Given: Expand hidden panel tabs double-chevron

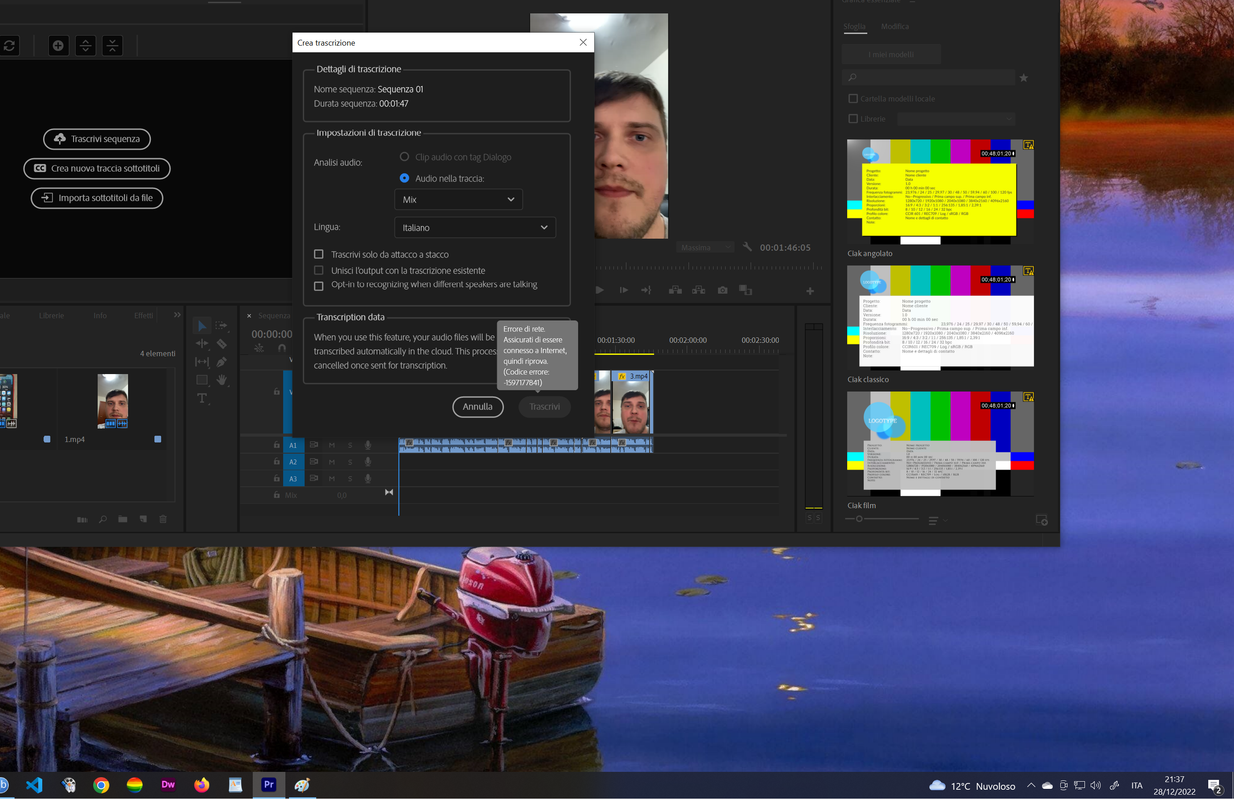Looking at the screenshot, I should coord(177,315).
